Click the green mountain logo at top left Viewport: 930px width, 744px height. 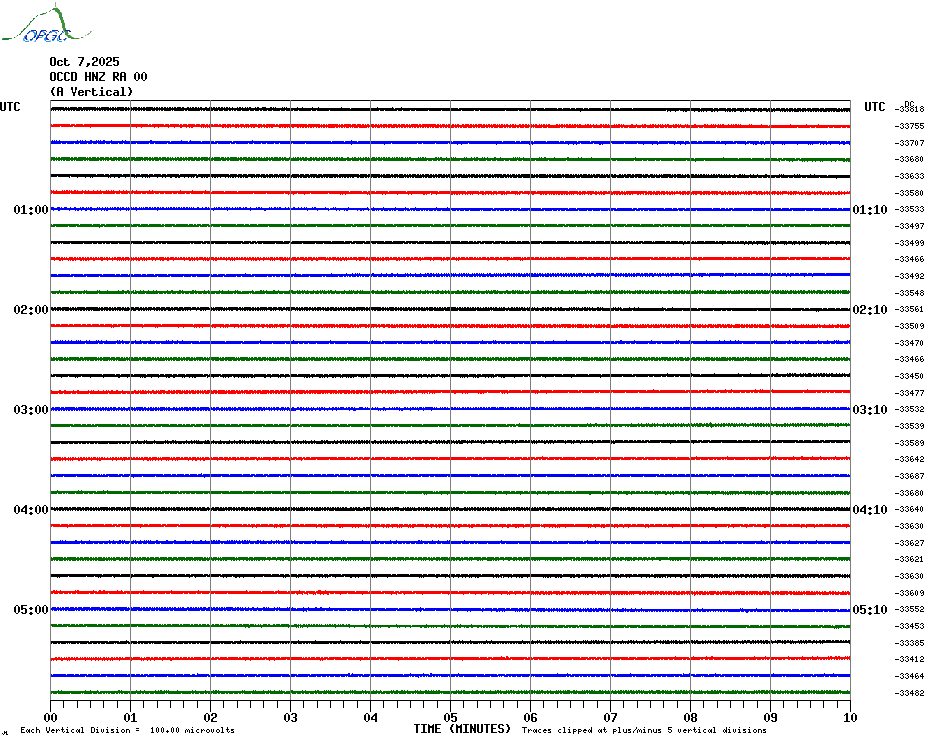pos(36,26)
